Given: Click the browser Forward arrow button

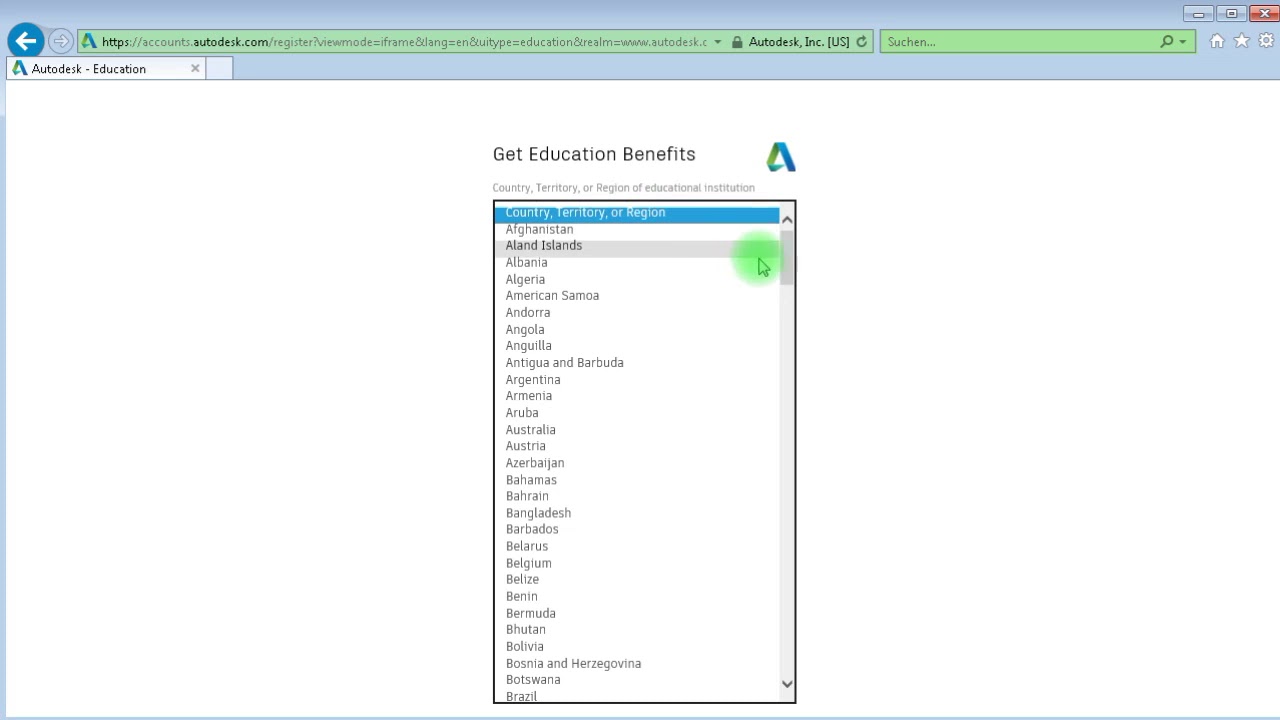Looking at the screenshot, I should [x=61, y=41].
